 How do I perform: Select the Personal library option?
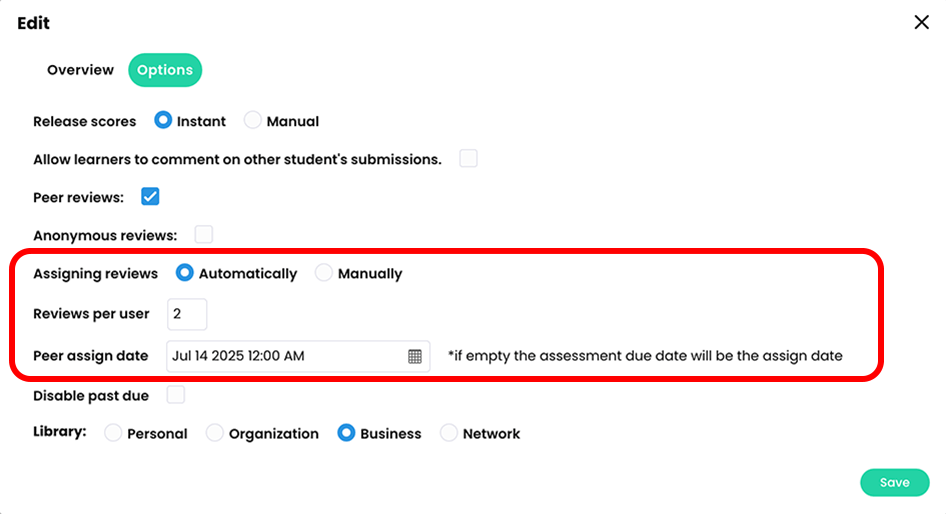113,433
